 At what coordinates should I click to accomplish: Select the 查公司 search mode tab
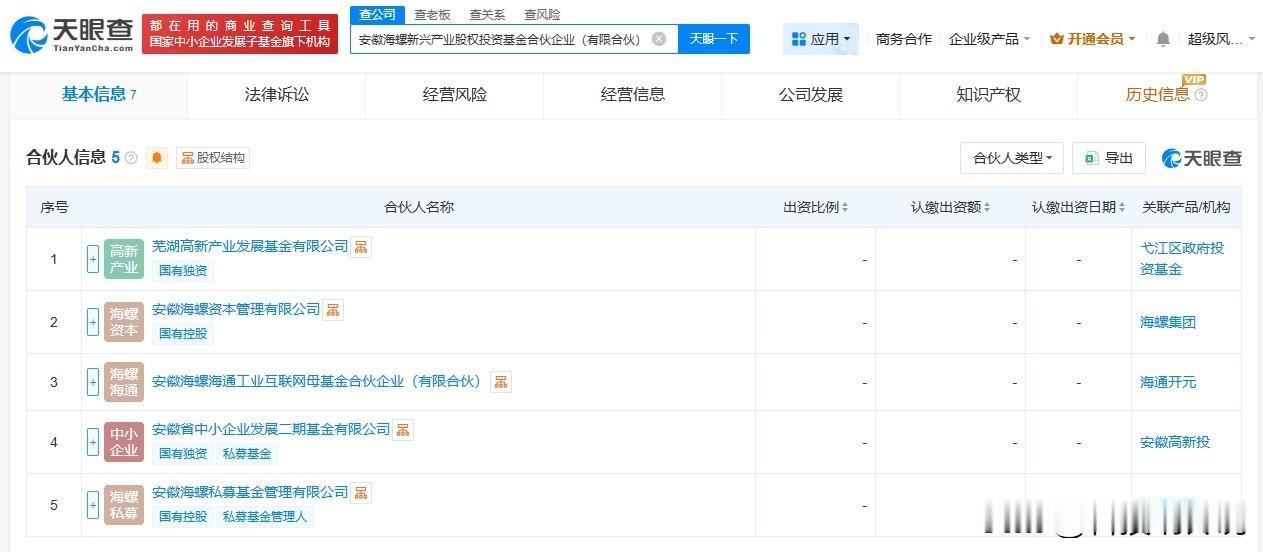(378, 15)
